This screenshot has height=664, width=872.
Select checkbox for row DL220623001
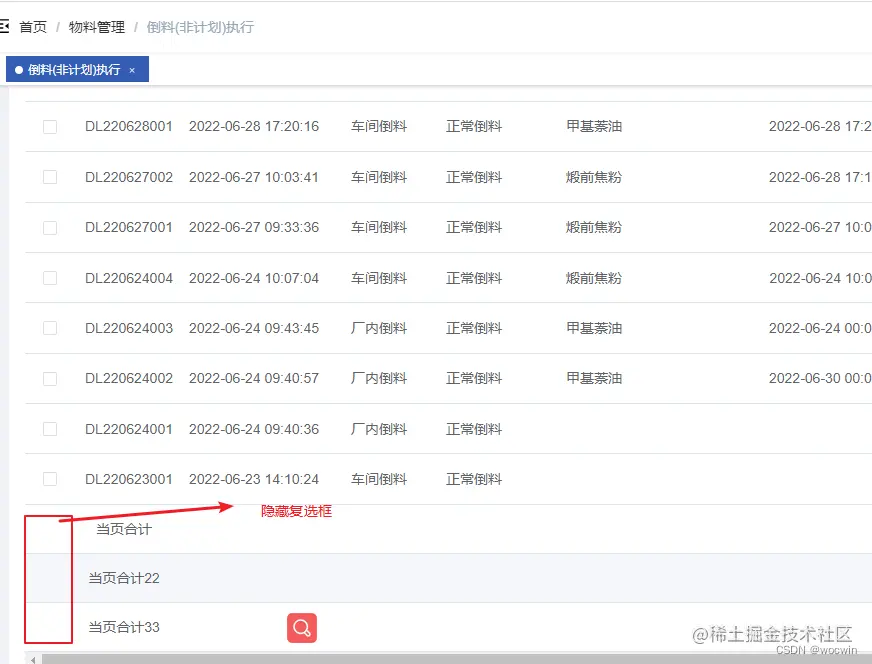[x=50, y=479]
